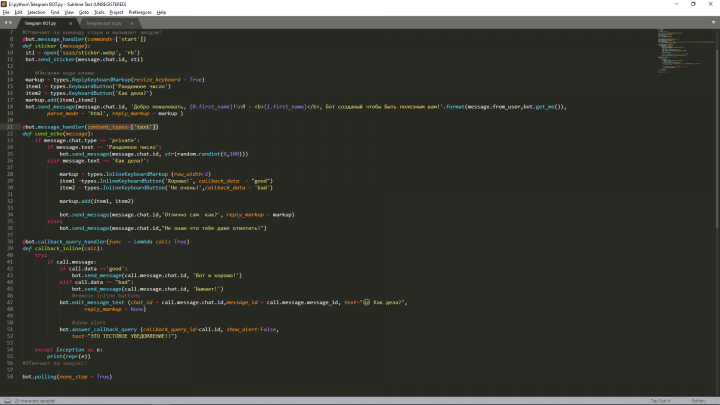The image size is (720, 405).
Task: Open the File menu
Action: [x=6, y=12]
